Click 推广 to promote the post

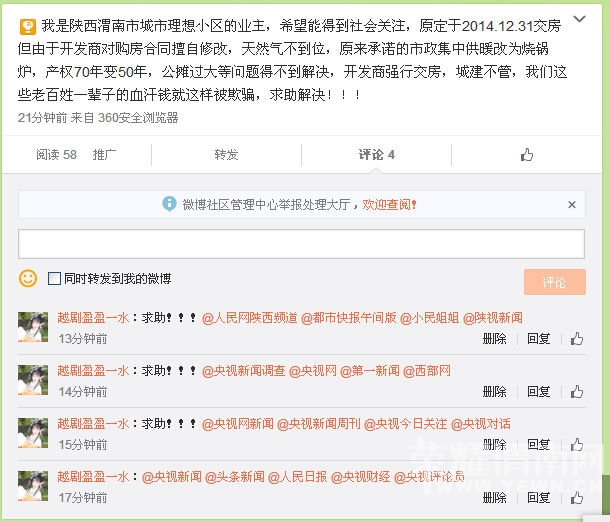[x=105, y=155]
